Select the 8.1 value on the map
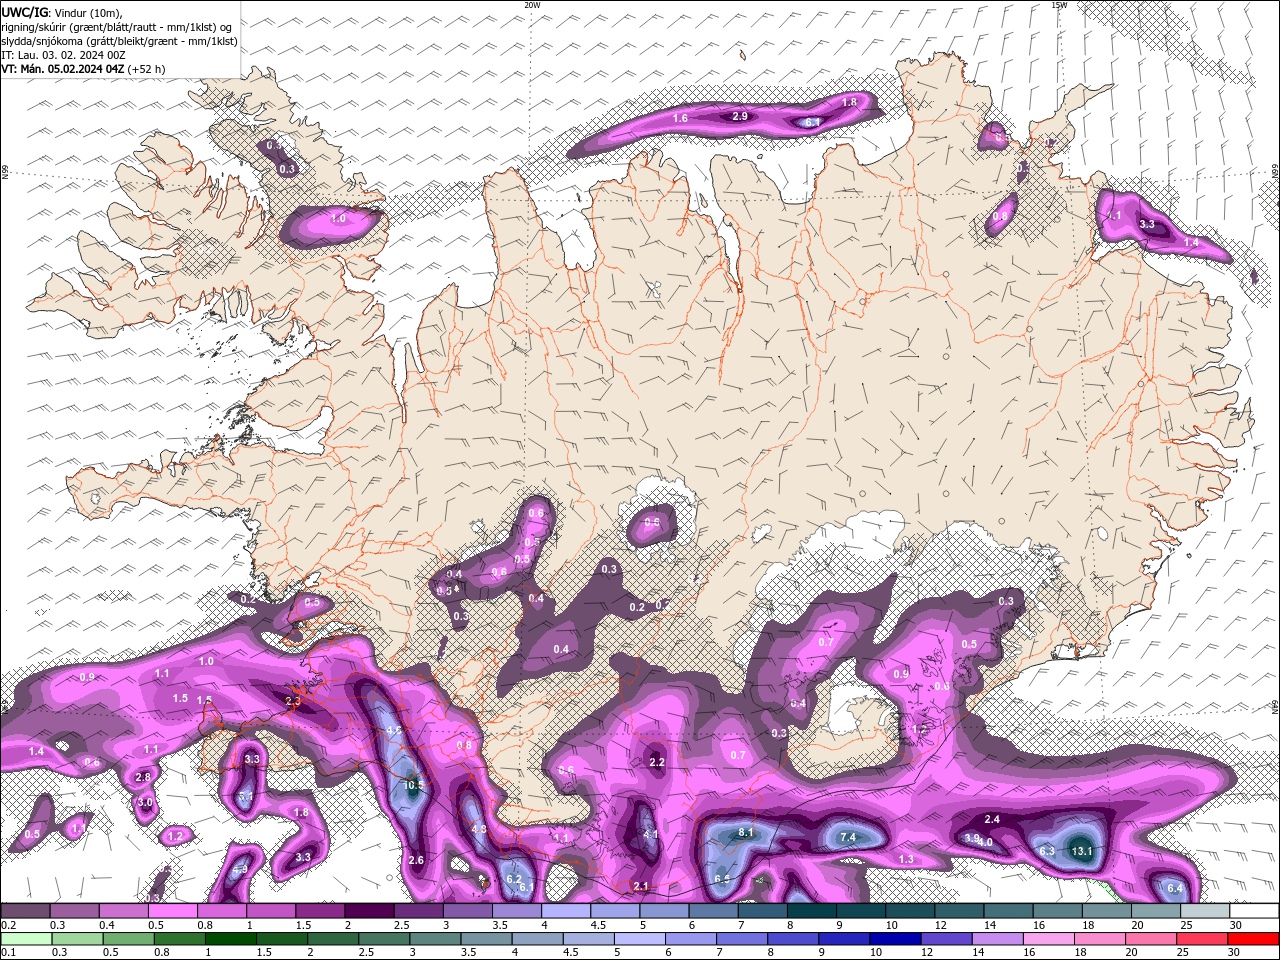The image size is (1280, 960). [745, 832]
